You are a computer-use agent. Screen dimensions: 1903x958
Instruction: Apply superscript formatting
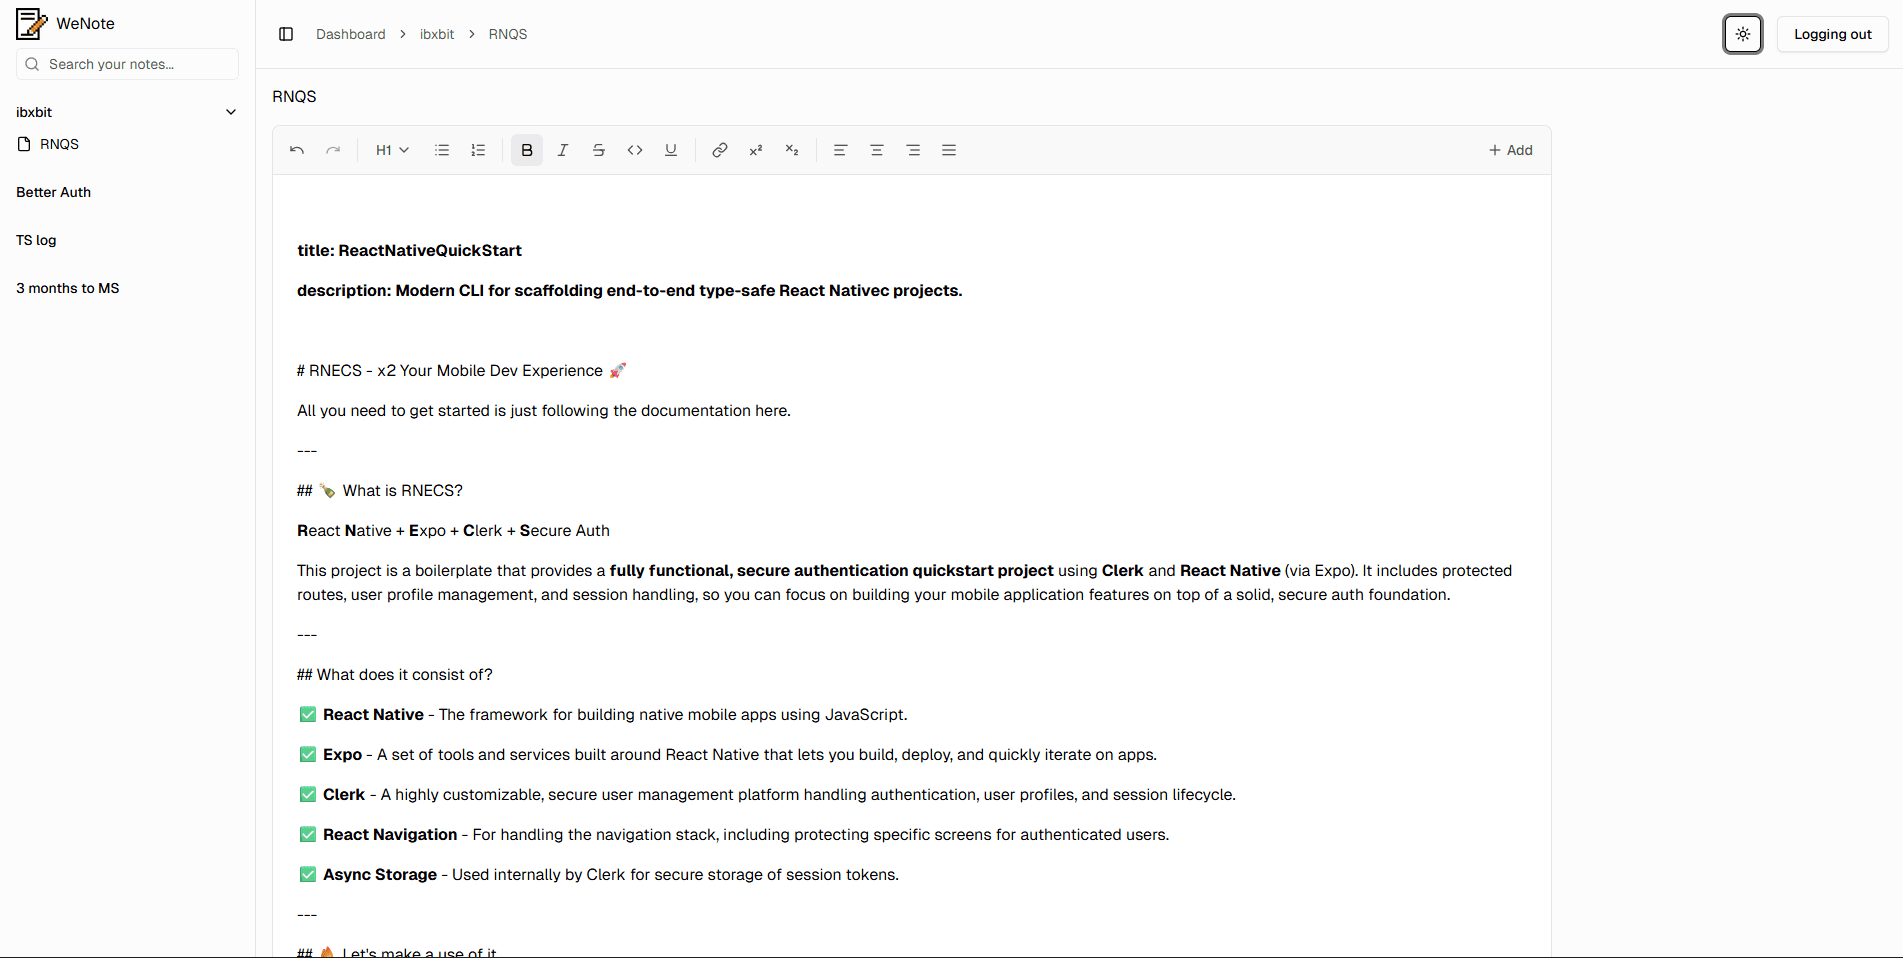click(756, 150)
